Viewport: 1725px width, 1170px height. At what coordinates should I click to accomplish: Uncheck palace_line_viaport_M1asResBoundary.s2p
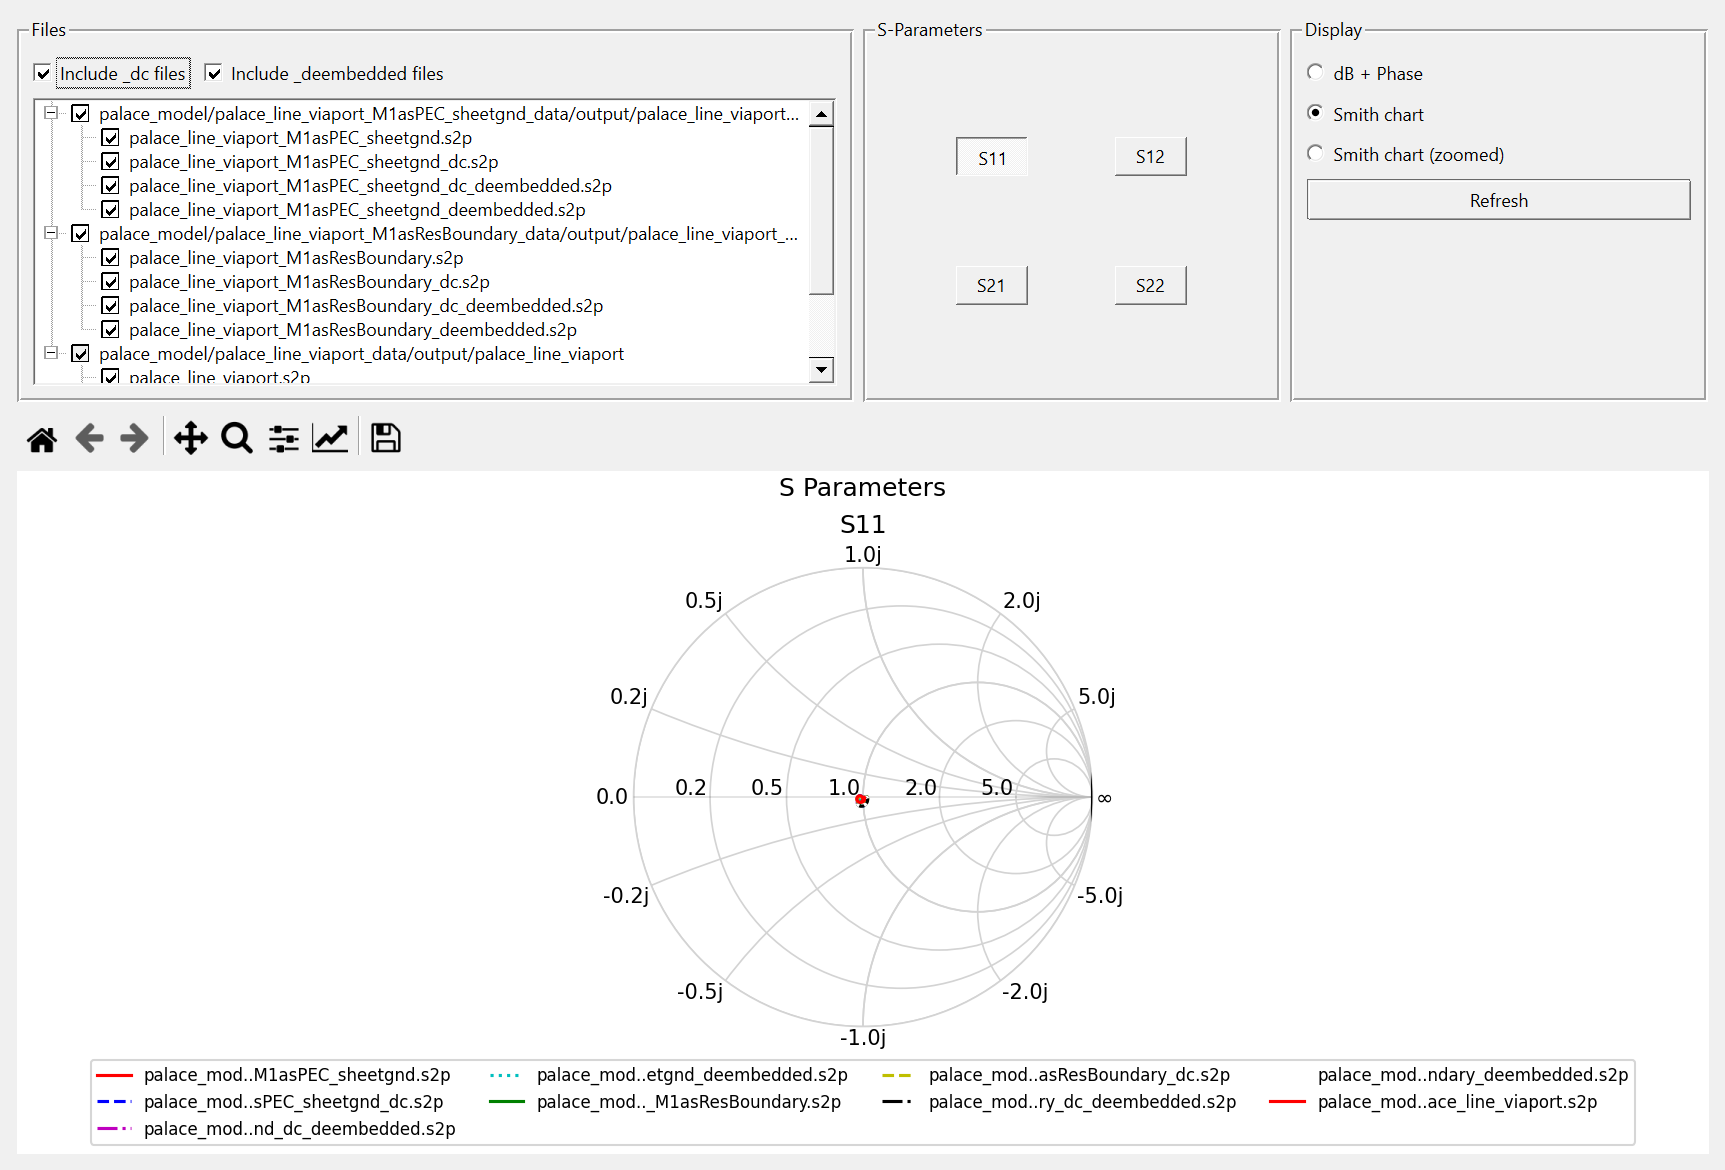point(111,258)
